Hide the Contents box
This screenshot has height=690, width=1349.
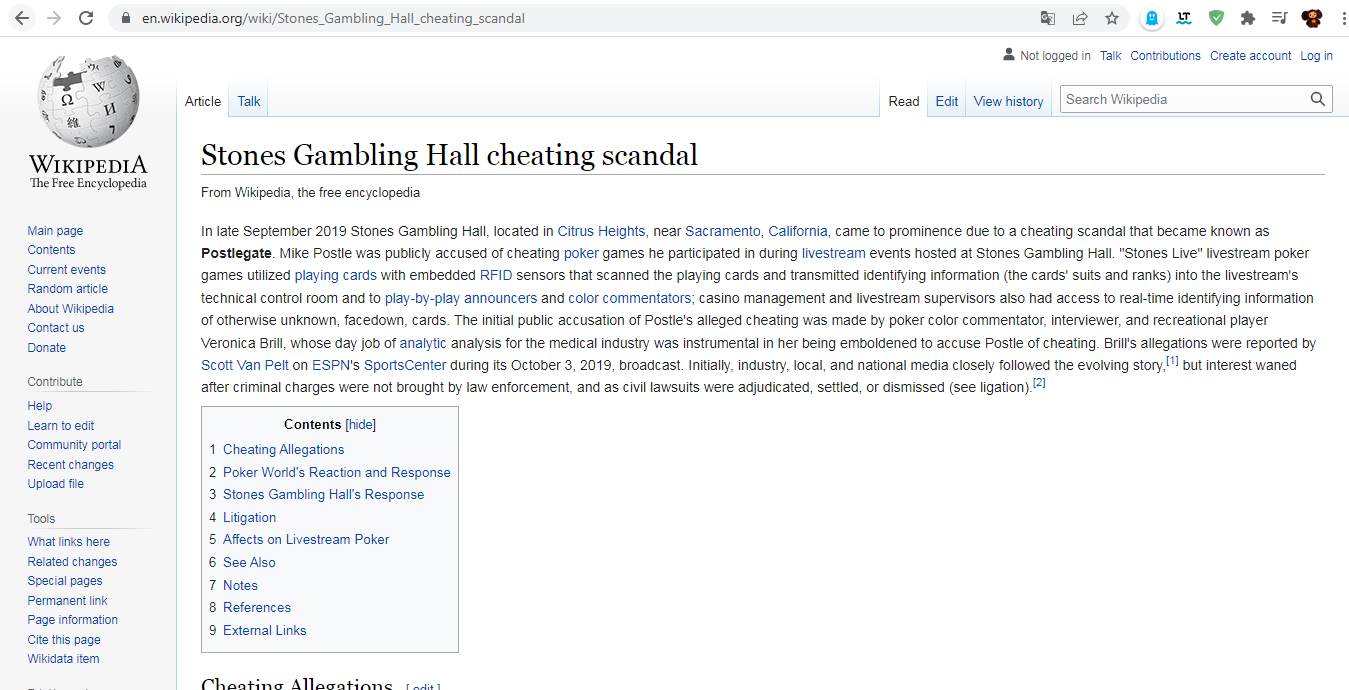coord(361,425)
